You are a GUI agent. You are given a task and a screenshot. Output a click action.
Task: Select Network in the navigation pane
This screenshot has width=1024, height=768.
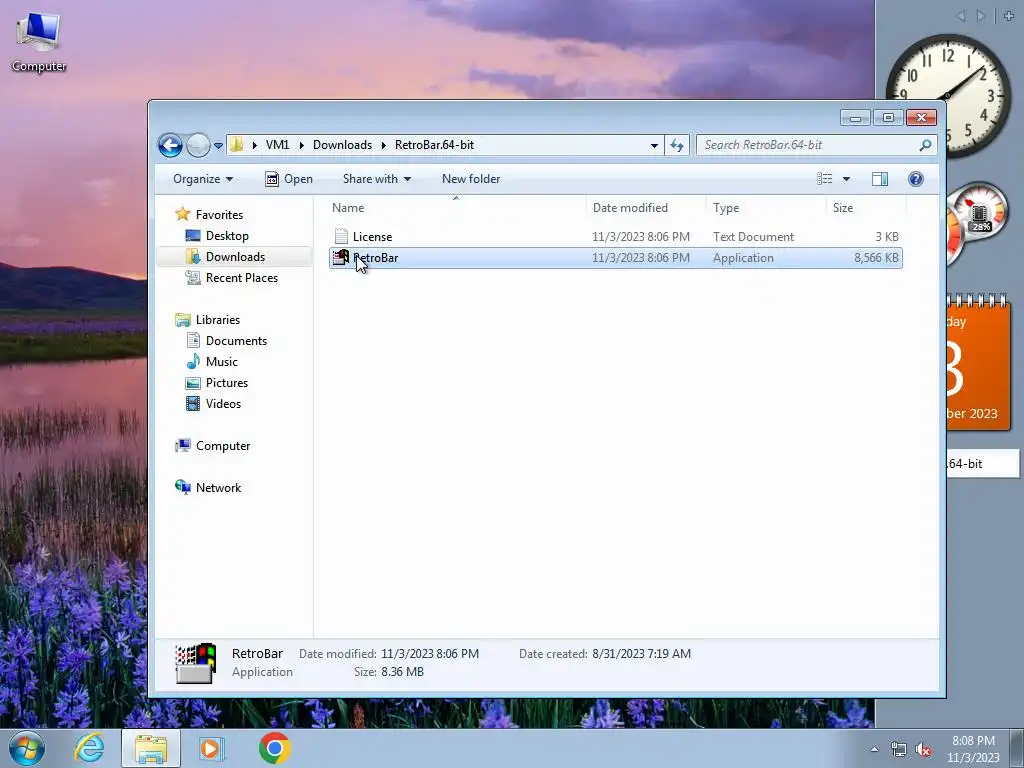(218, 487)
